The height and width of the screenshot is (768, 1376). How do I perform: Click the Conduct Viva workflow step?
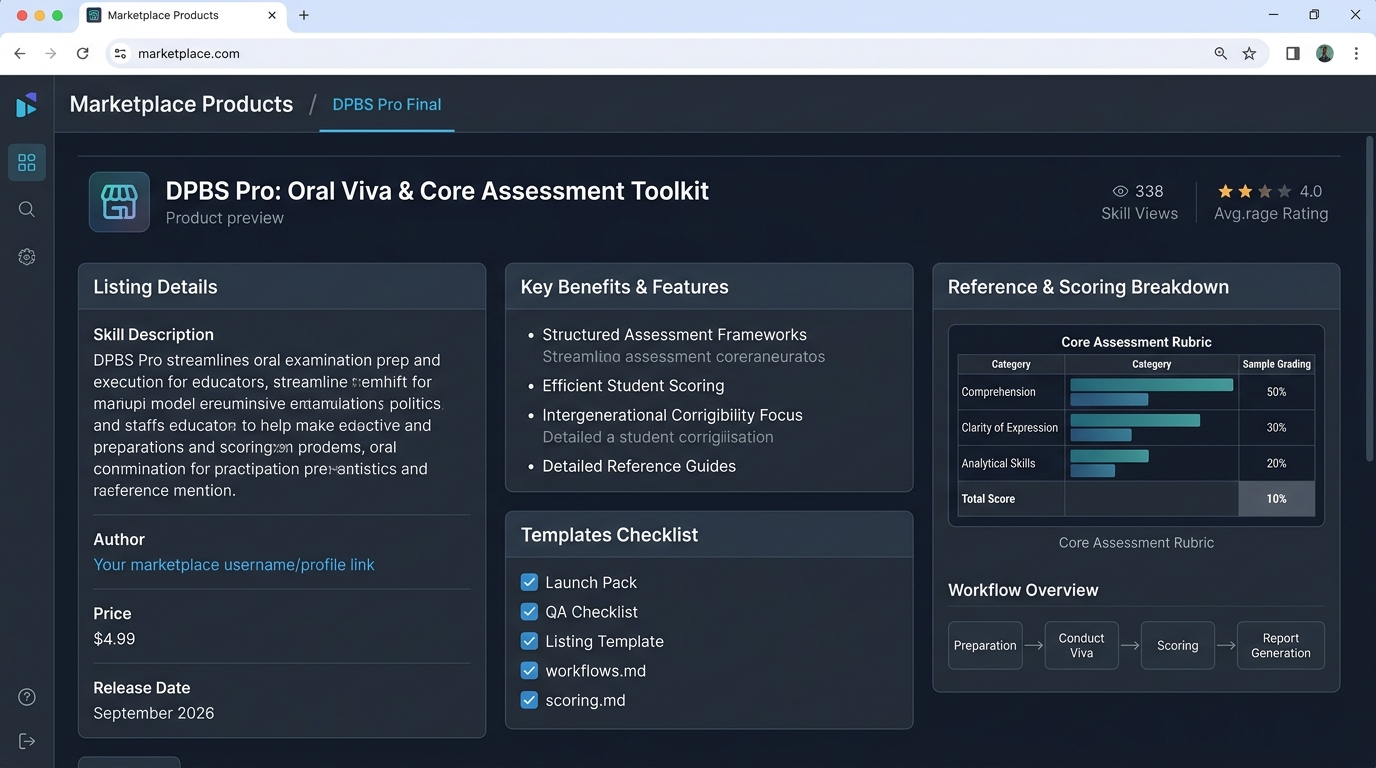click(x=1081, y=645)
